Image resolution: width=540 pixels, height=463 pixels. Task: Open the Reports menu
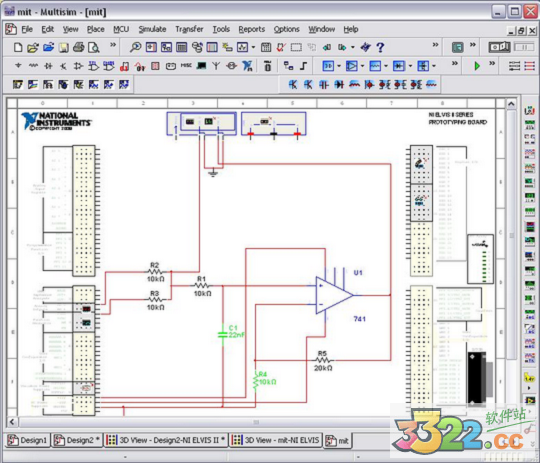tap(252, 29)
